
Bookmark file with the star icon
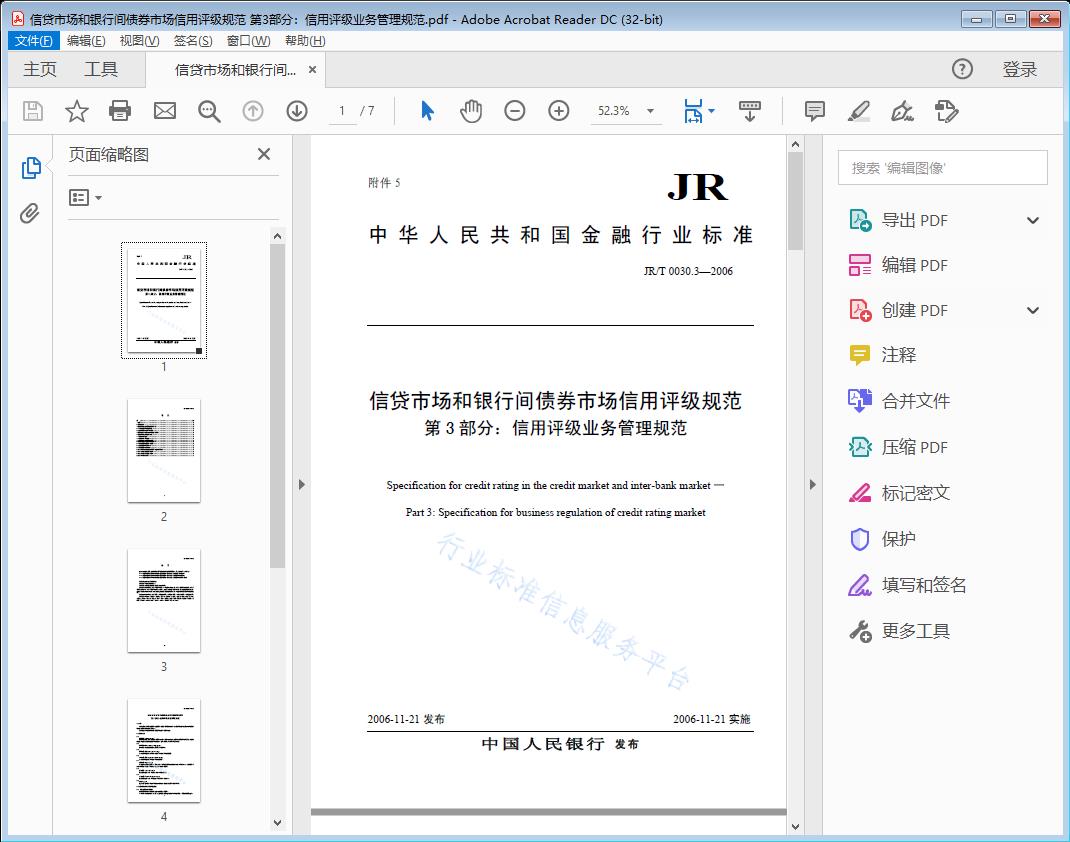pyautogui.click(x=77, y=111)
